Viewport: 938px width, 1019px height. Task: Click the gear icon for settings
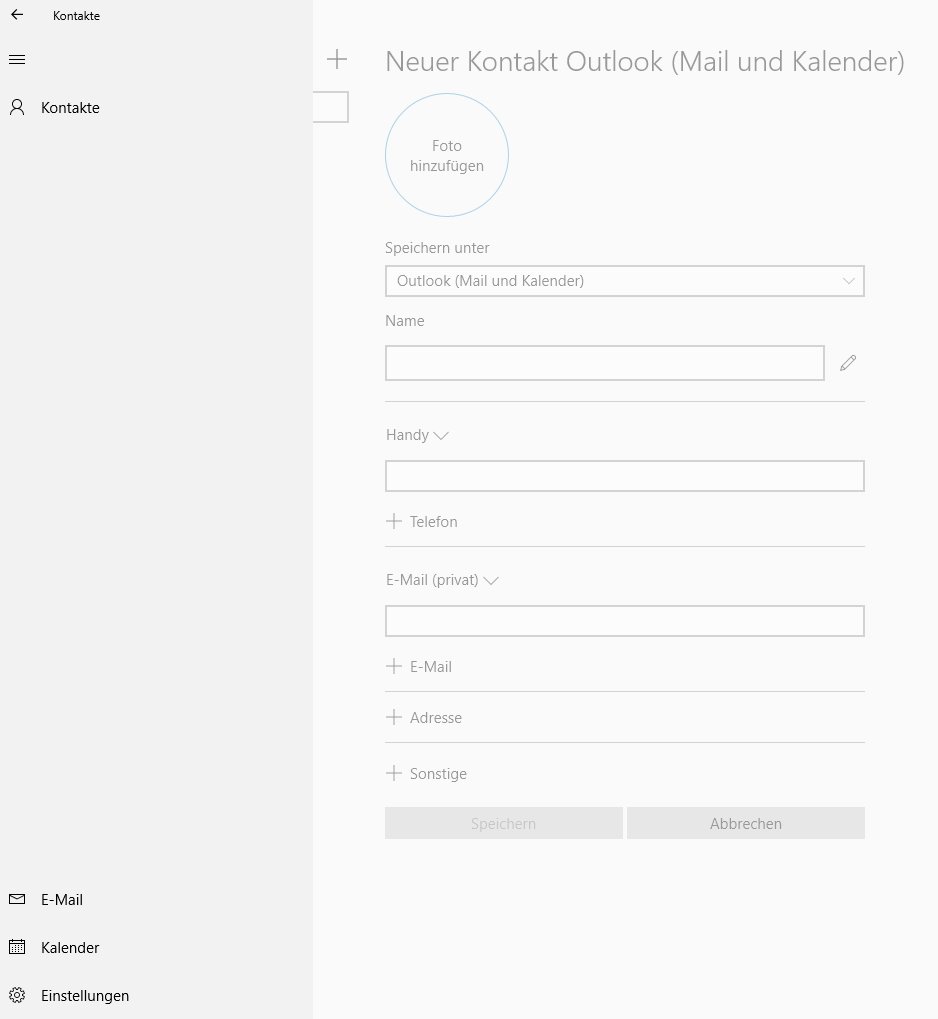point(17,995)
